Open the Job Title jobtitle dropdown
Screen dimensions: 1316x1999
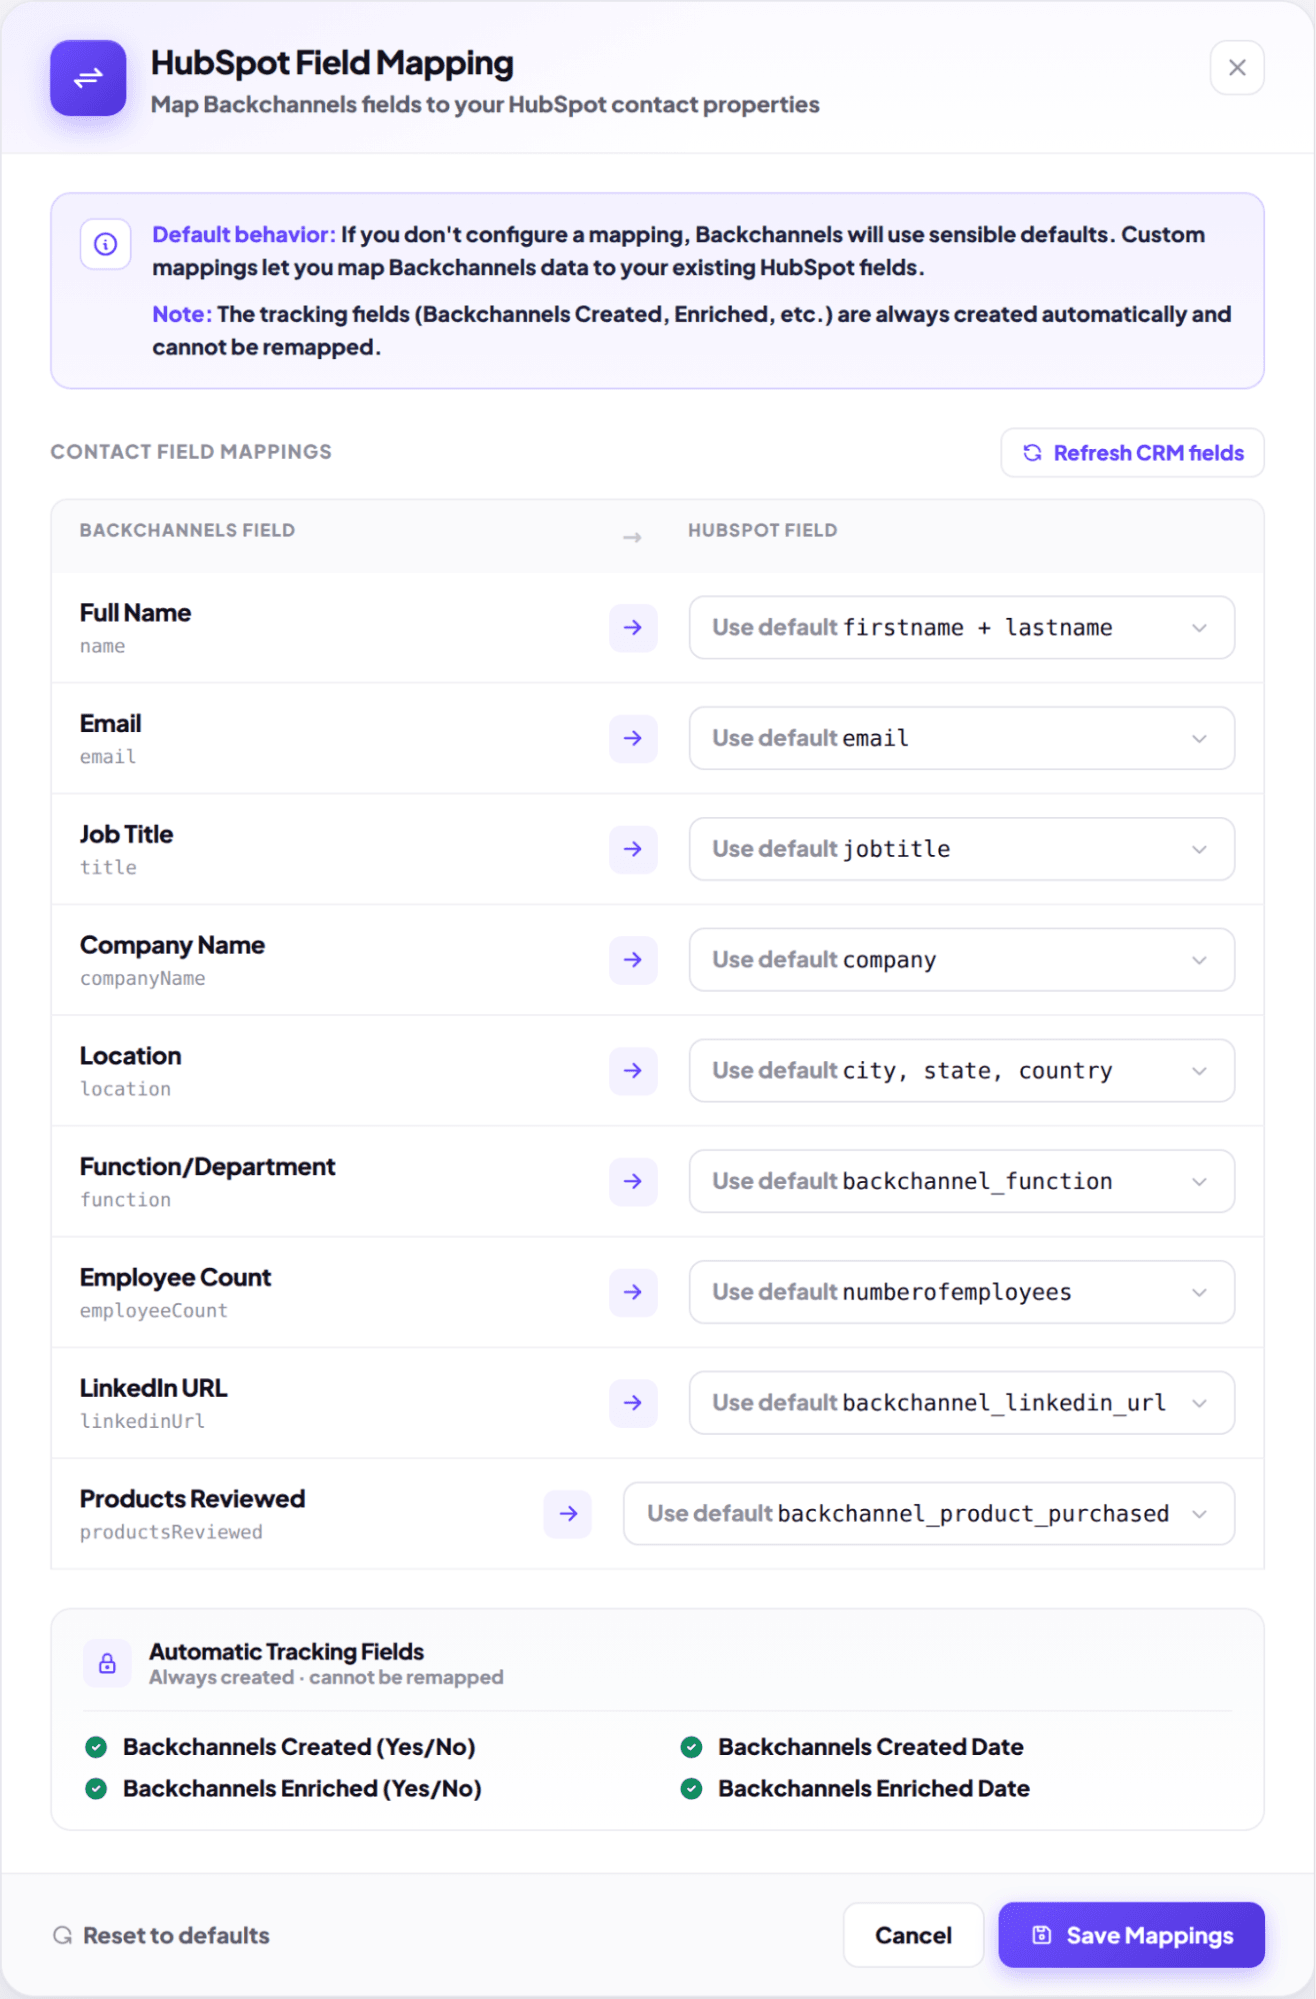[961, 849]
